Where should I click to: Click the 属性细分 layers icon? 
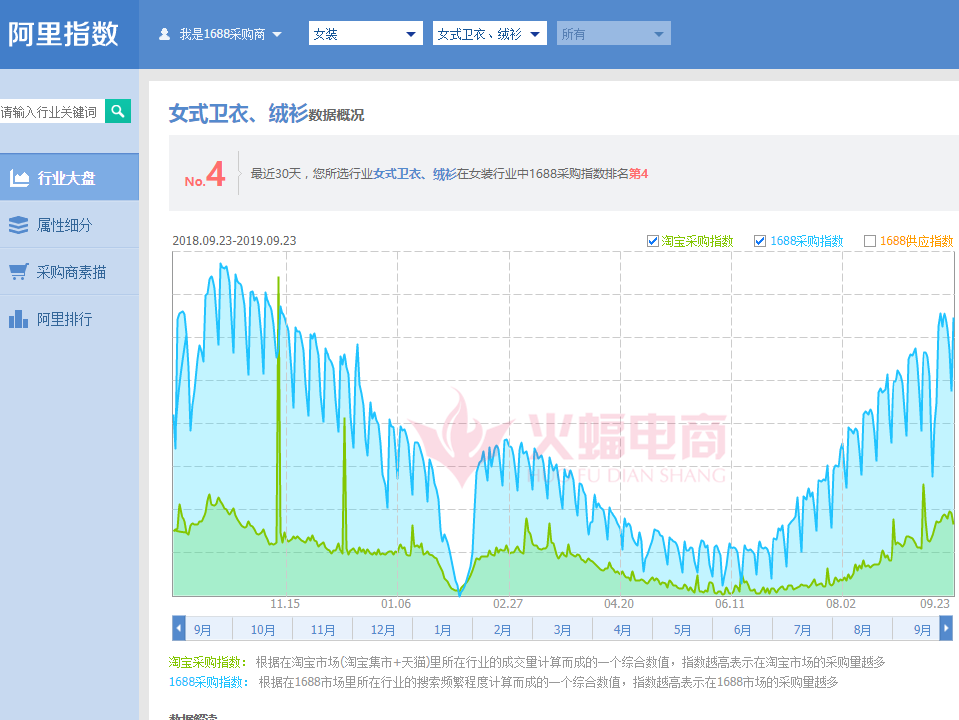pyautogui.click(x=18, y=225)
